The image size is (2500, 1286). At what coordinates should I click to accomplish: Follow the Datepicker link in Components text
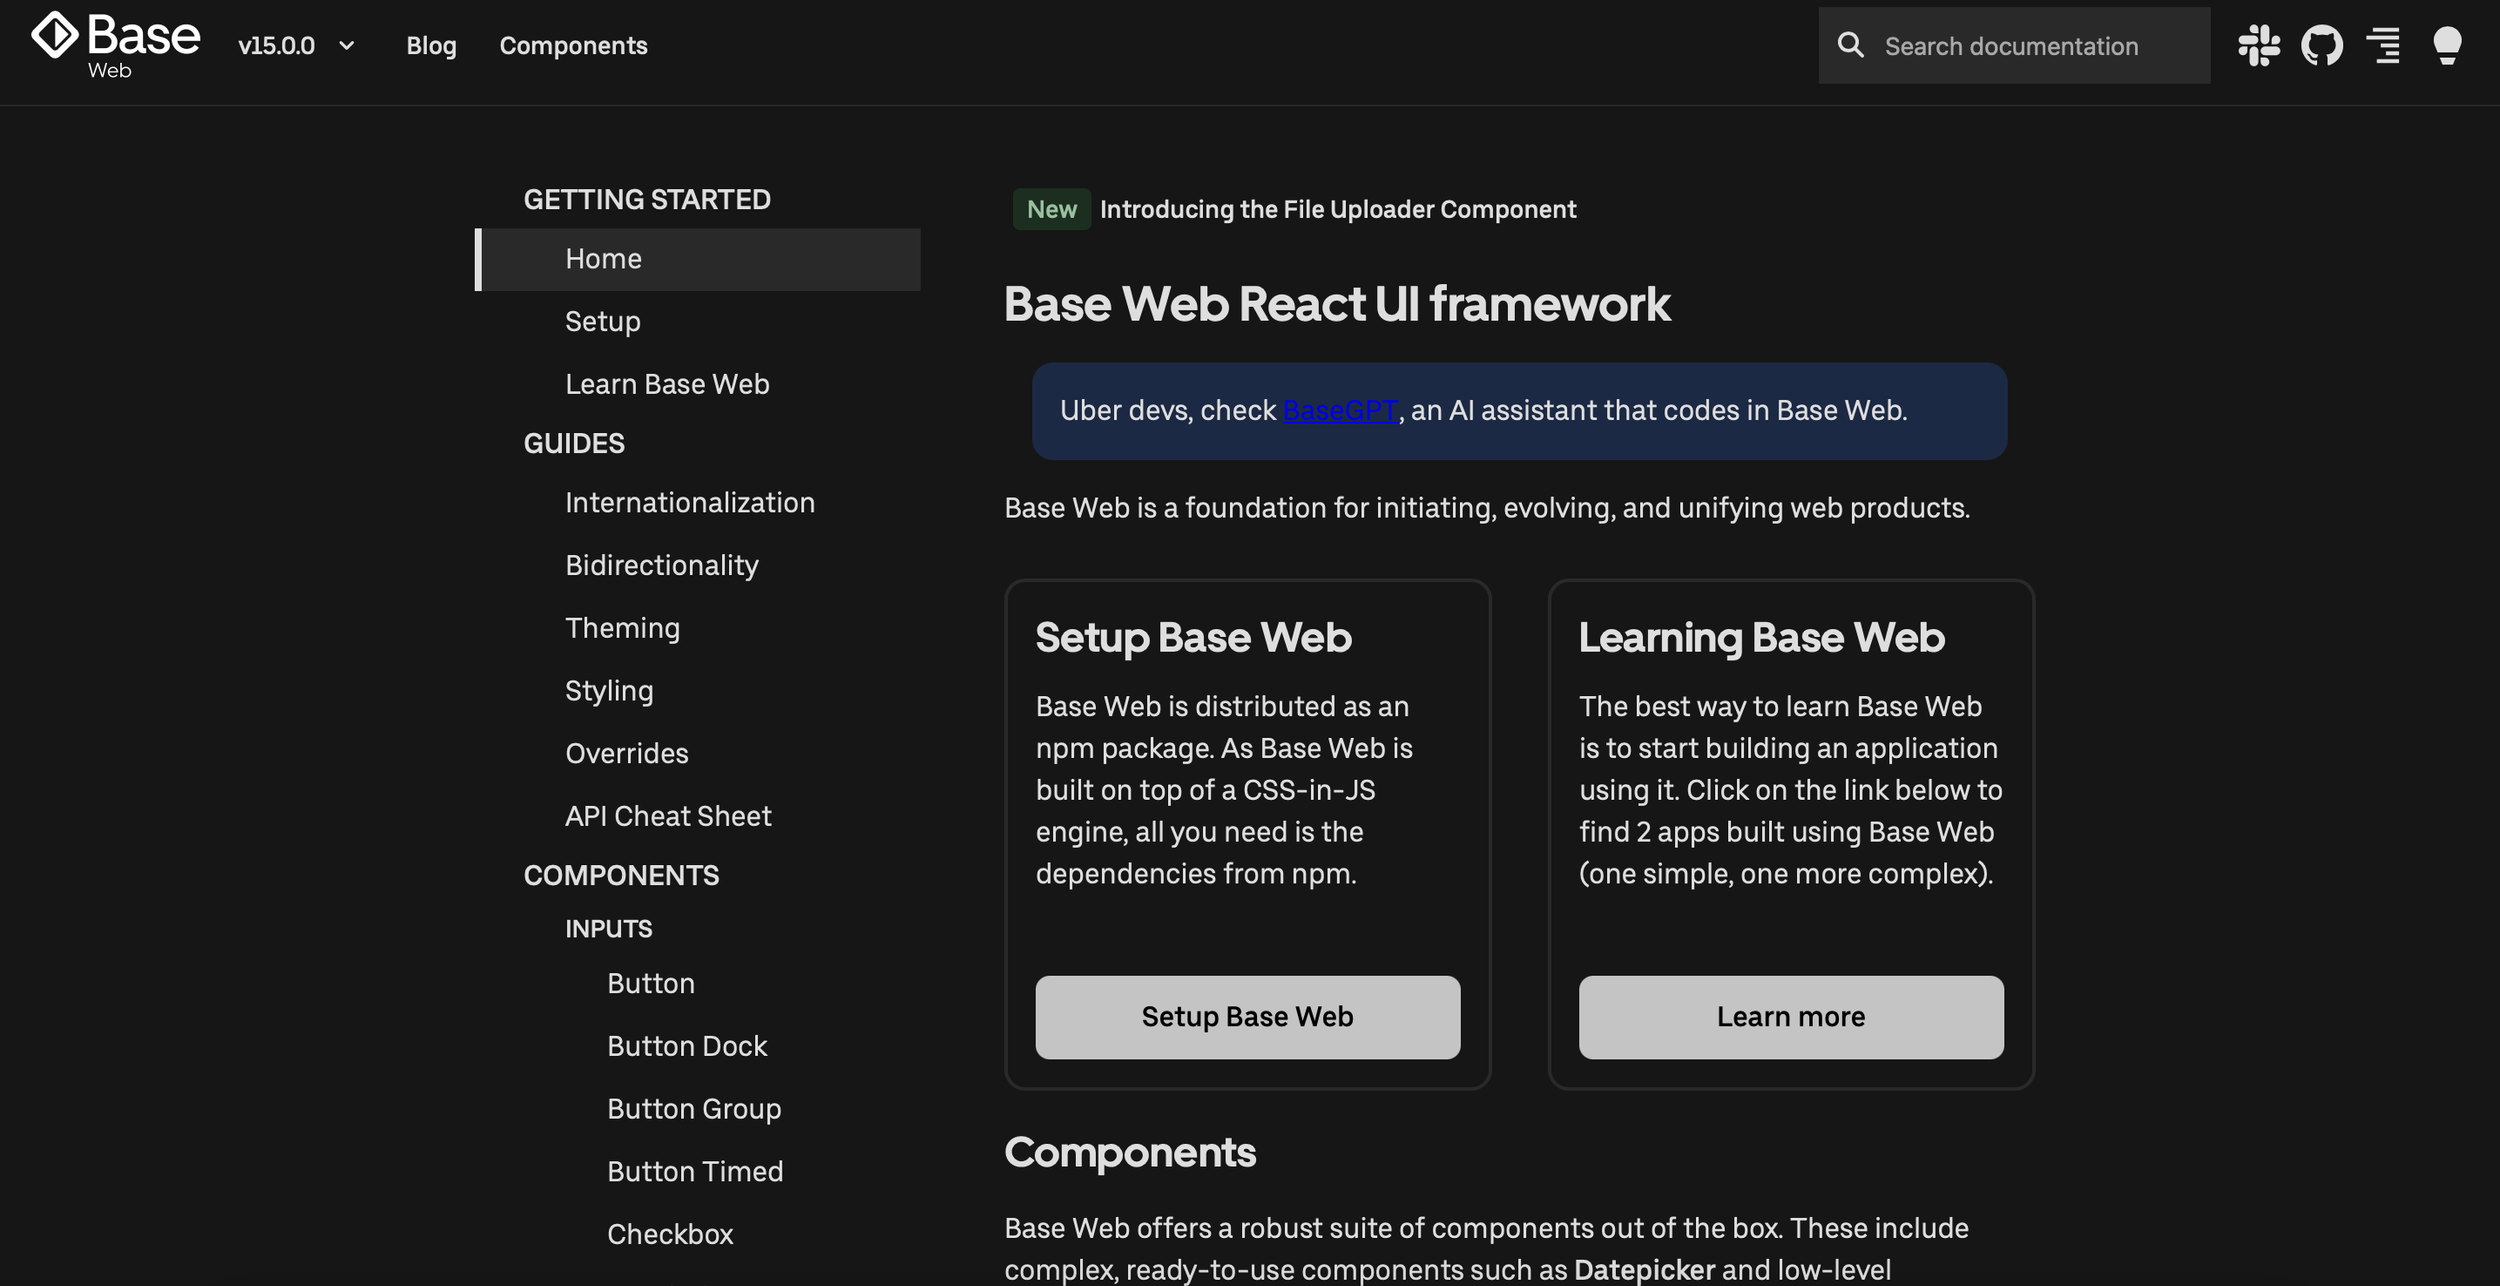(x=1644, y=1270)
